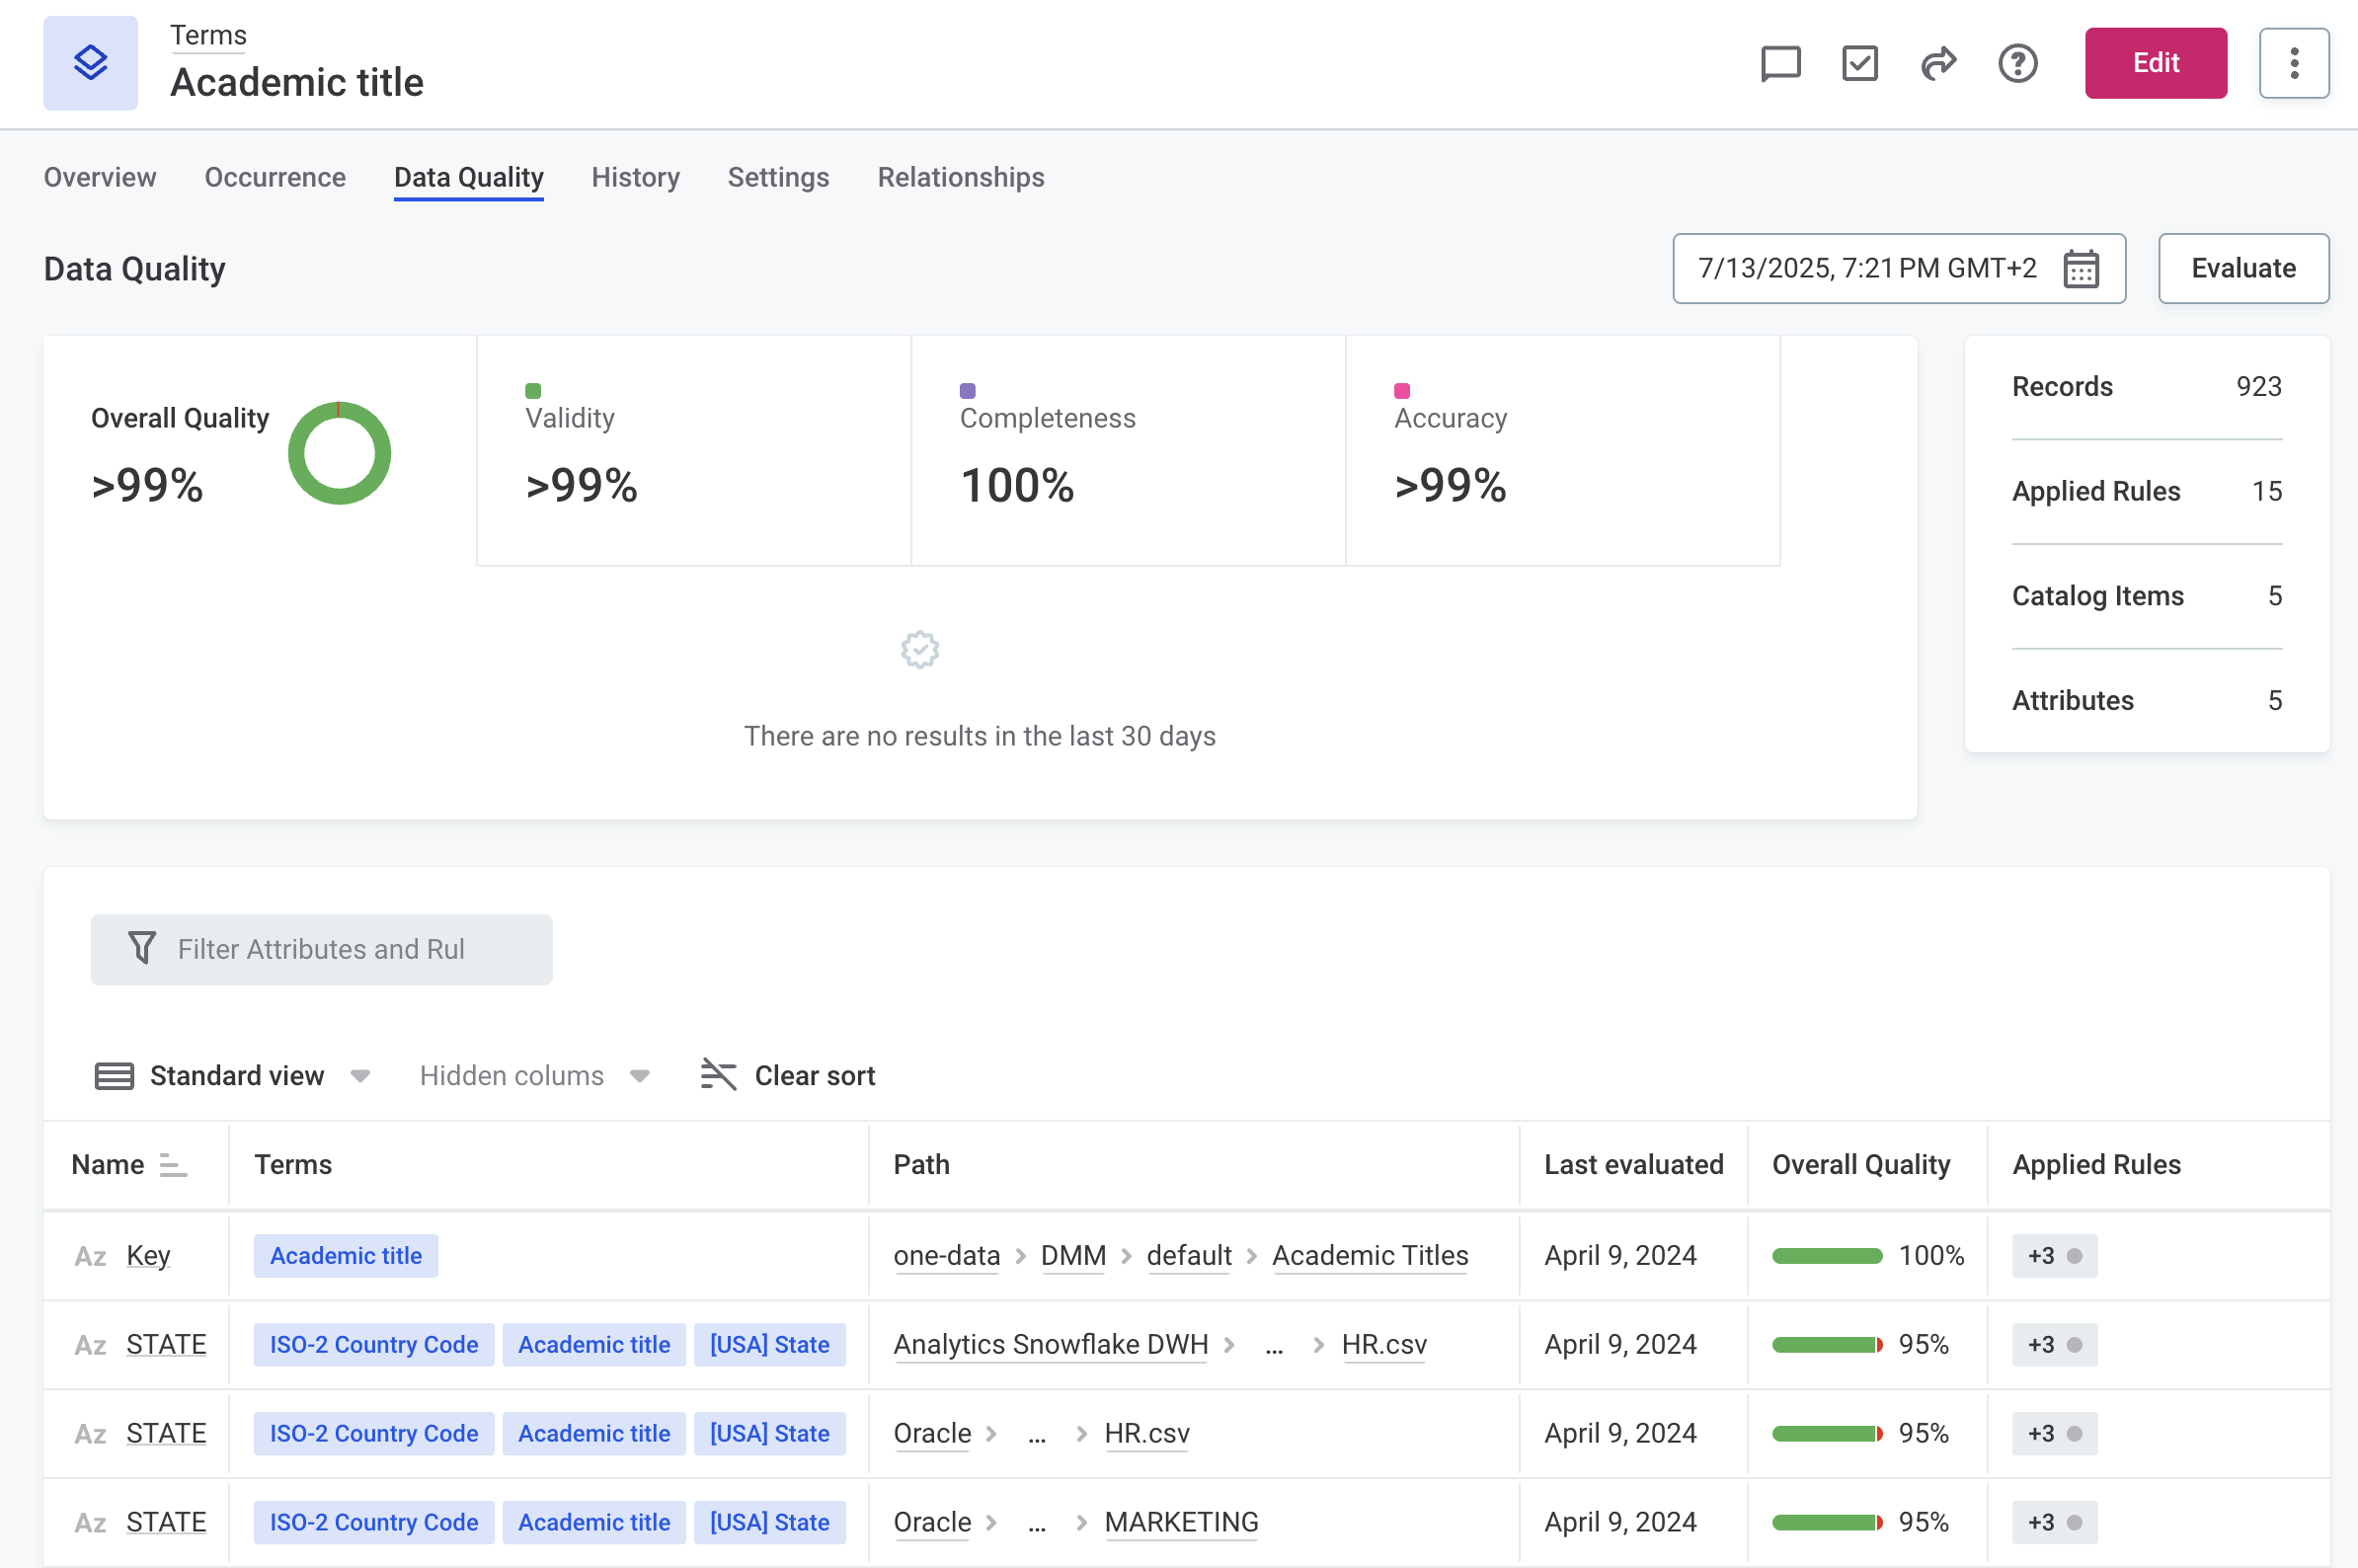Click the Overall Quality donut chart
Image resolution: width=2358 pixels, height=1568 pixels.
coord(339,453)
